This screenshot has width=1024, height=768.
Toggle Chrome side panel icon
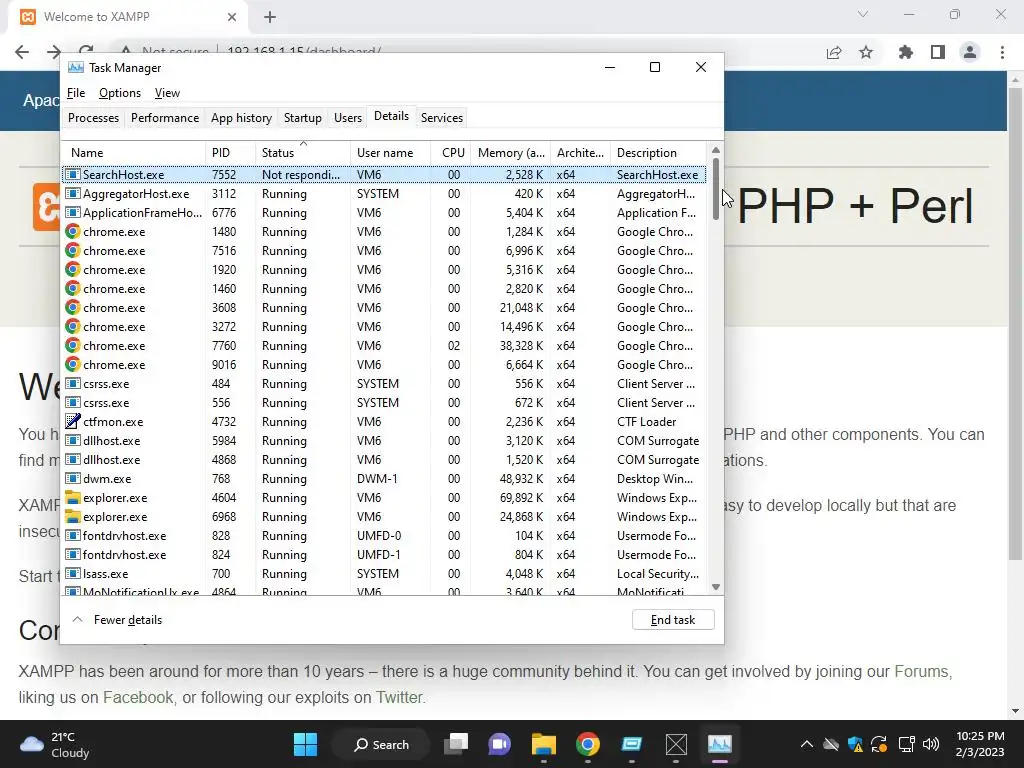point(938,52)
